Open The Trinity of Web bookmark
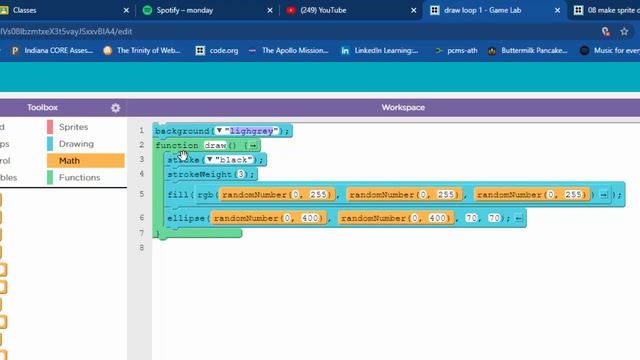The width and height of the screenshot is (640, 360). click(142, 51)
